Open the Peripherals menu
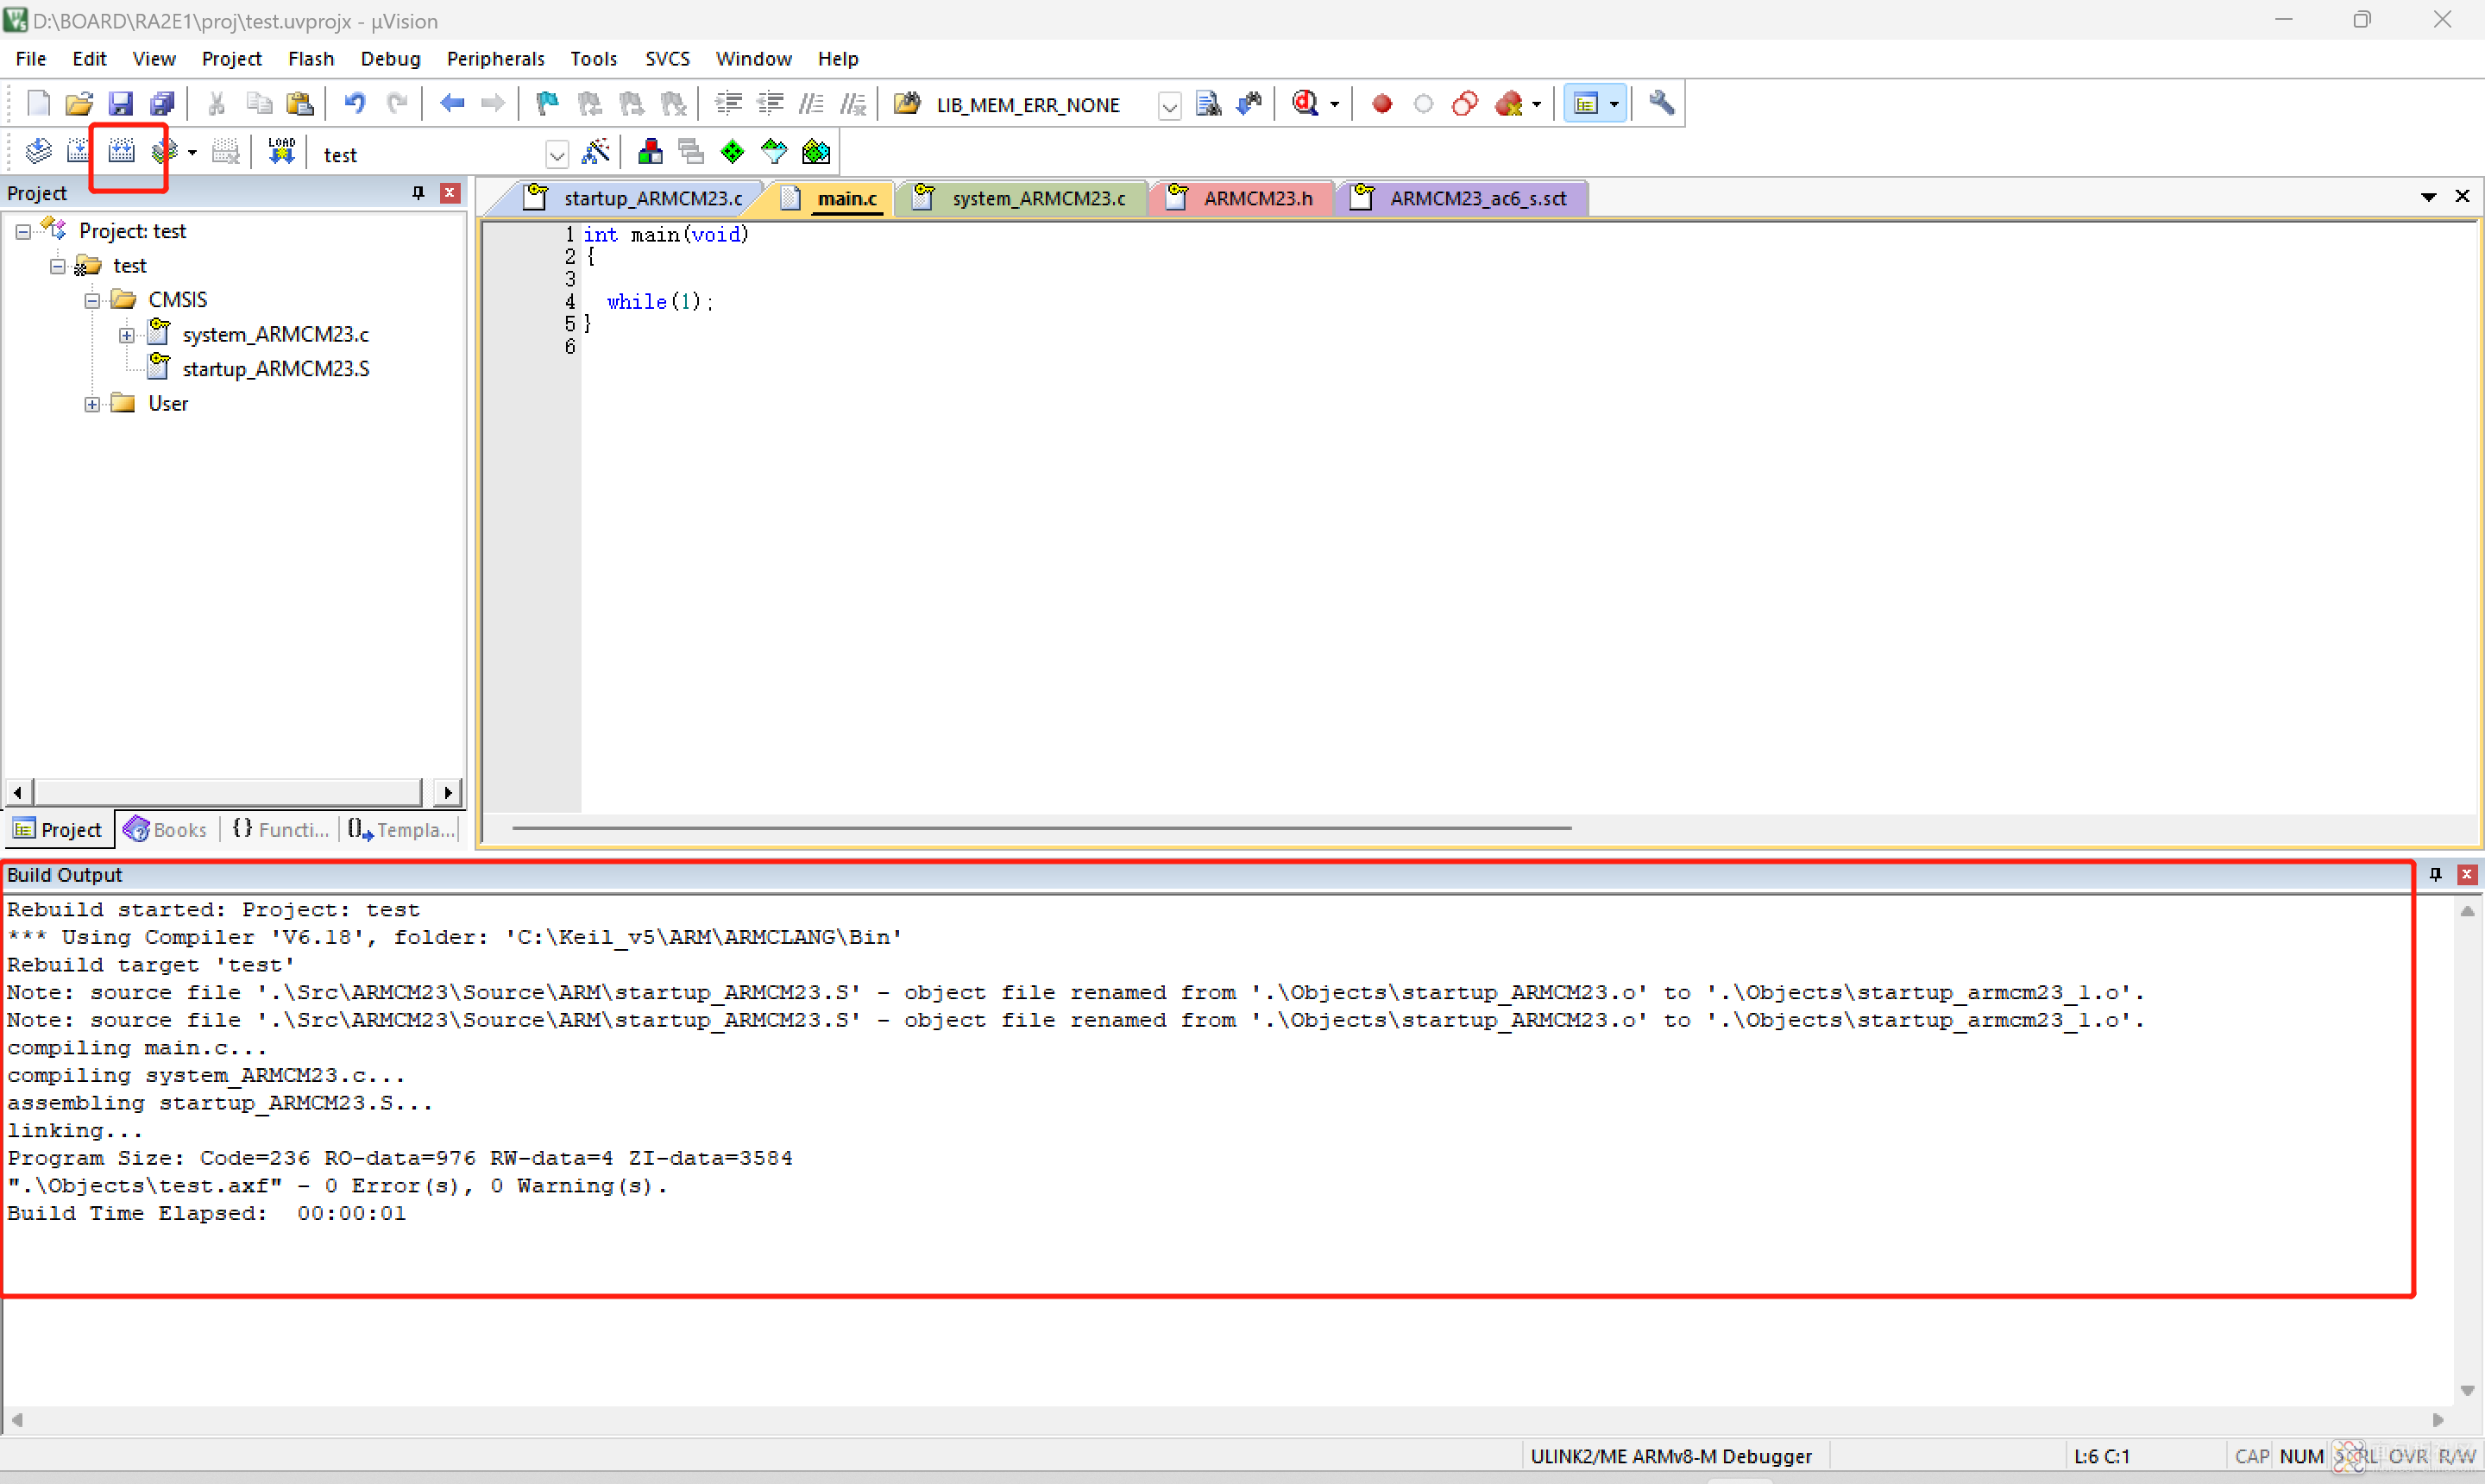The height and width of the screenshot is (1484, 2485). pyautogui.click(x=496, y=59)
